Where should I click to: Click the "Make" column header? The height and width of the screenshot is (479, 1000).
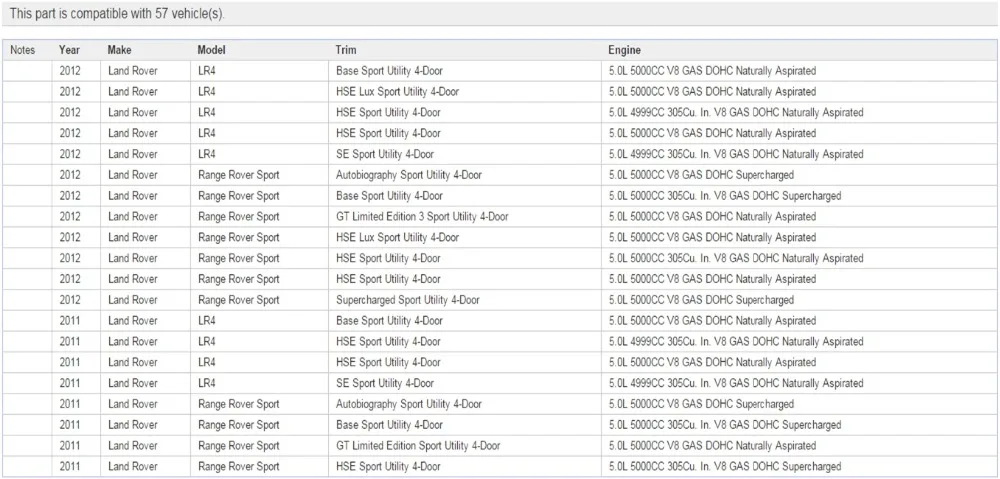(119, 50)
